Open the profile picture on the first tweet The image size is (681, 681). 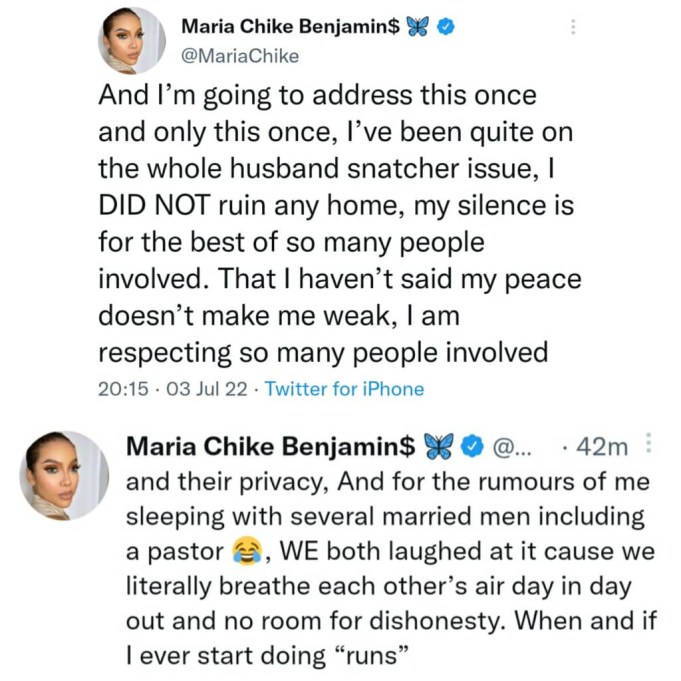pyautogui.click(x=130, y=40)
